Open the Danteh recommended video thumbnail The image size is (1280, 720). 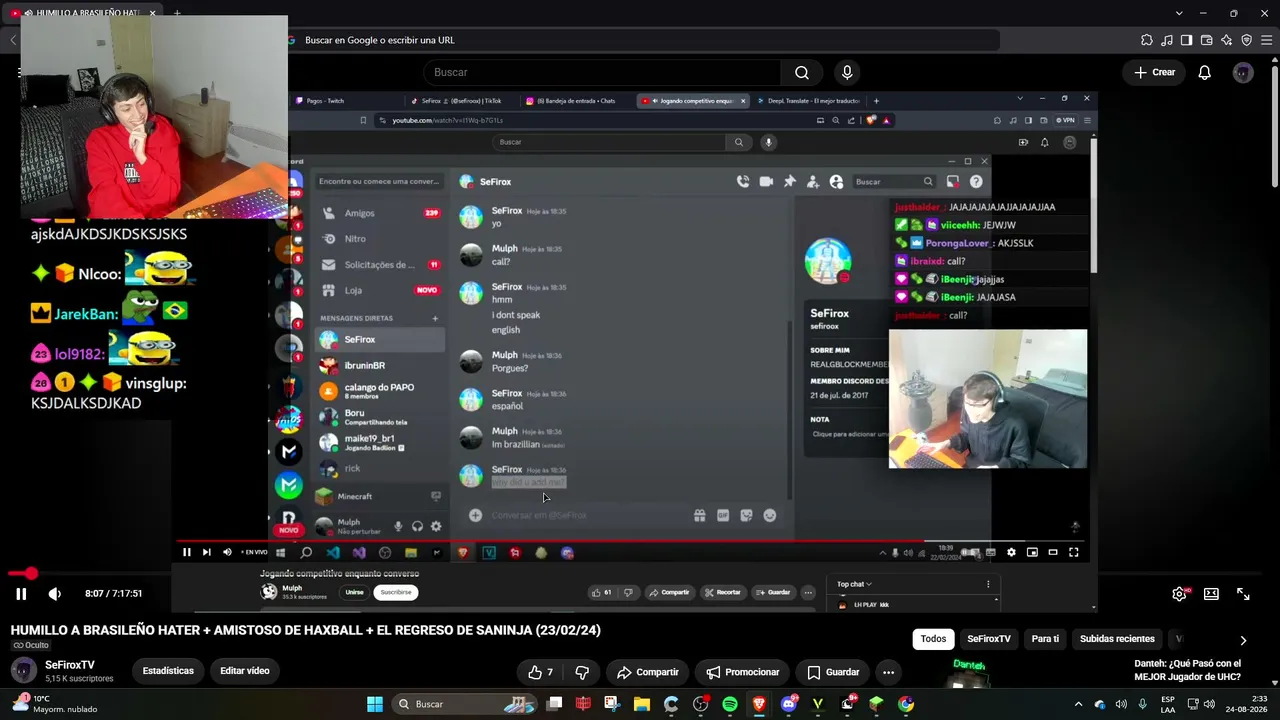tap(969, 674)
